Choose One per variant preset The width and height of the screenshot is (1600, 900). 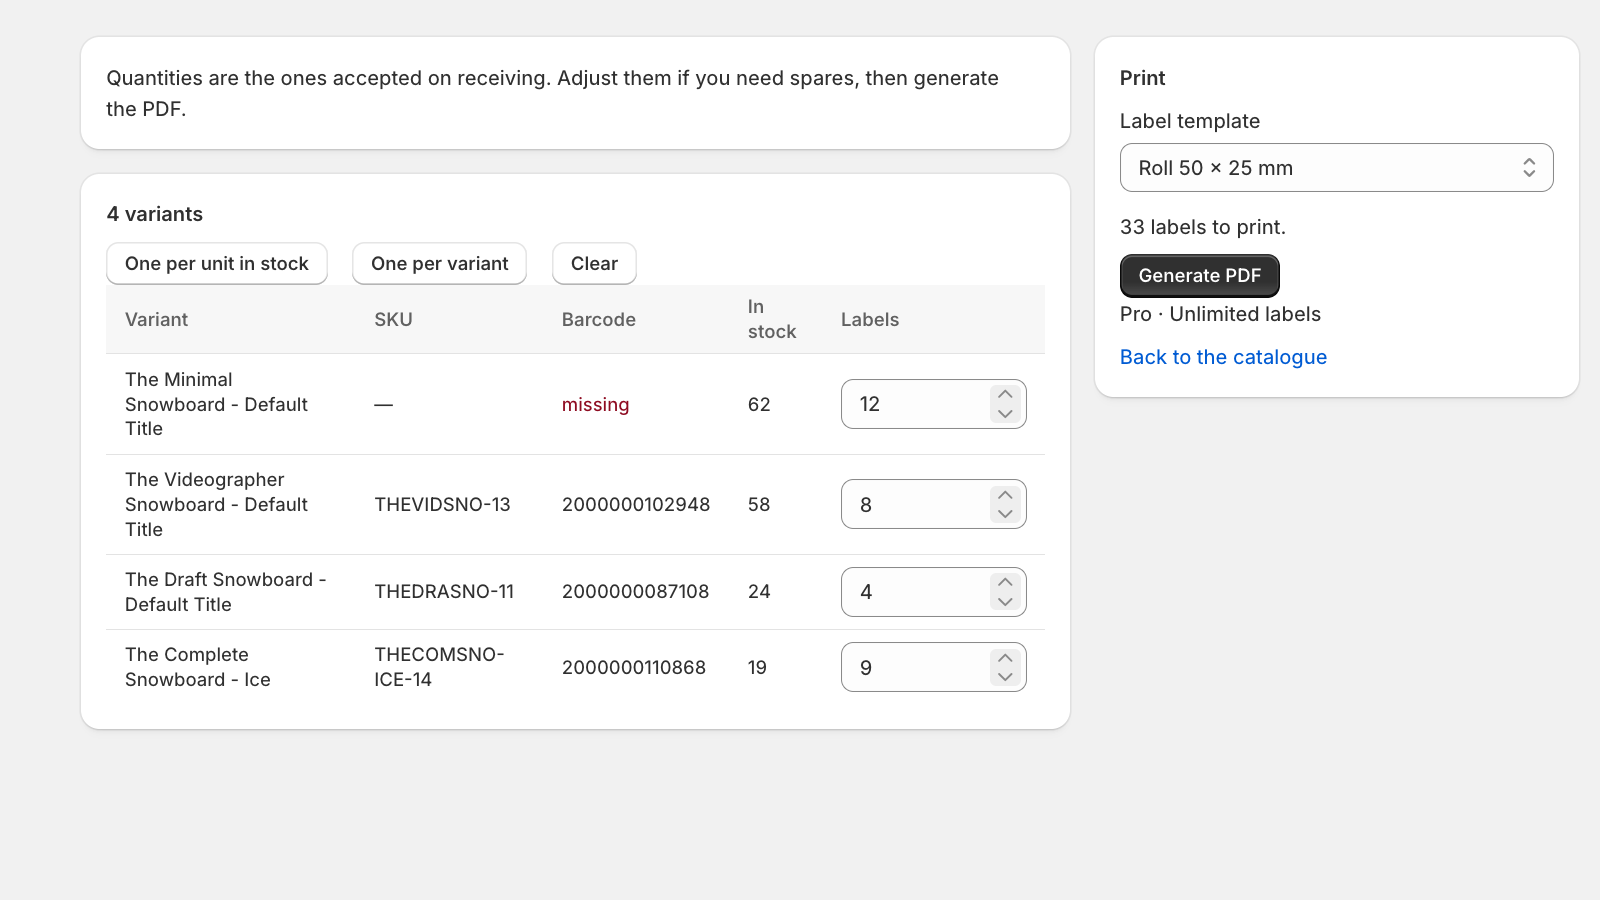[x=440, y=264]
